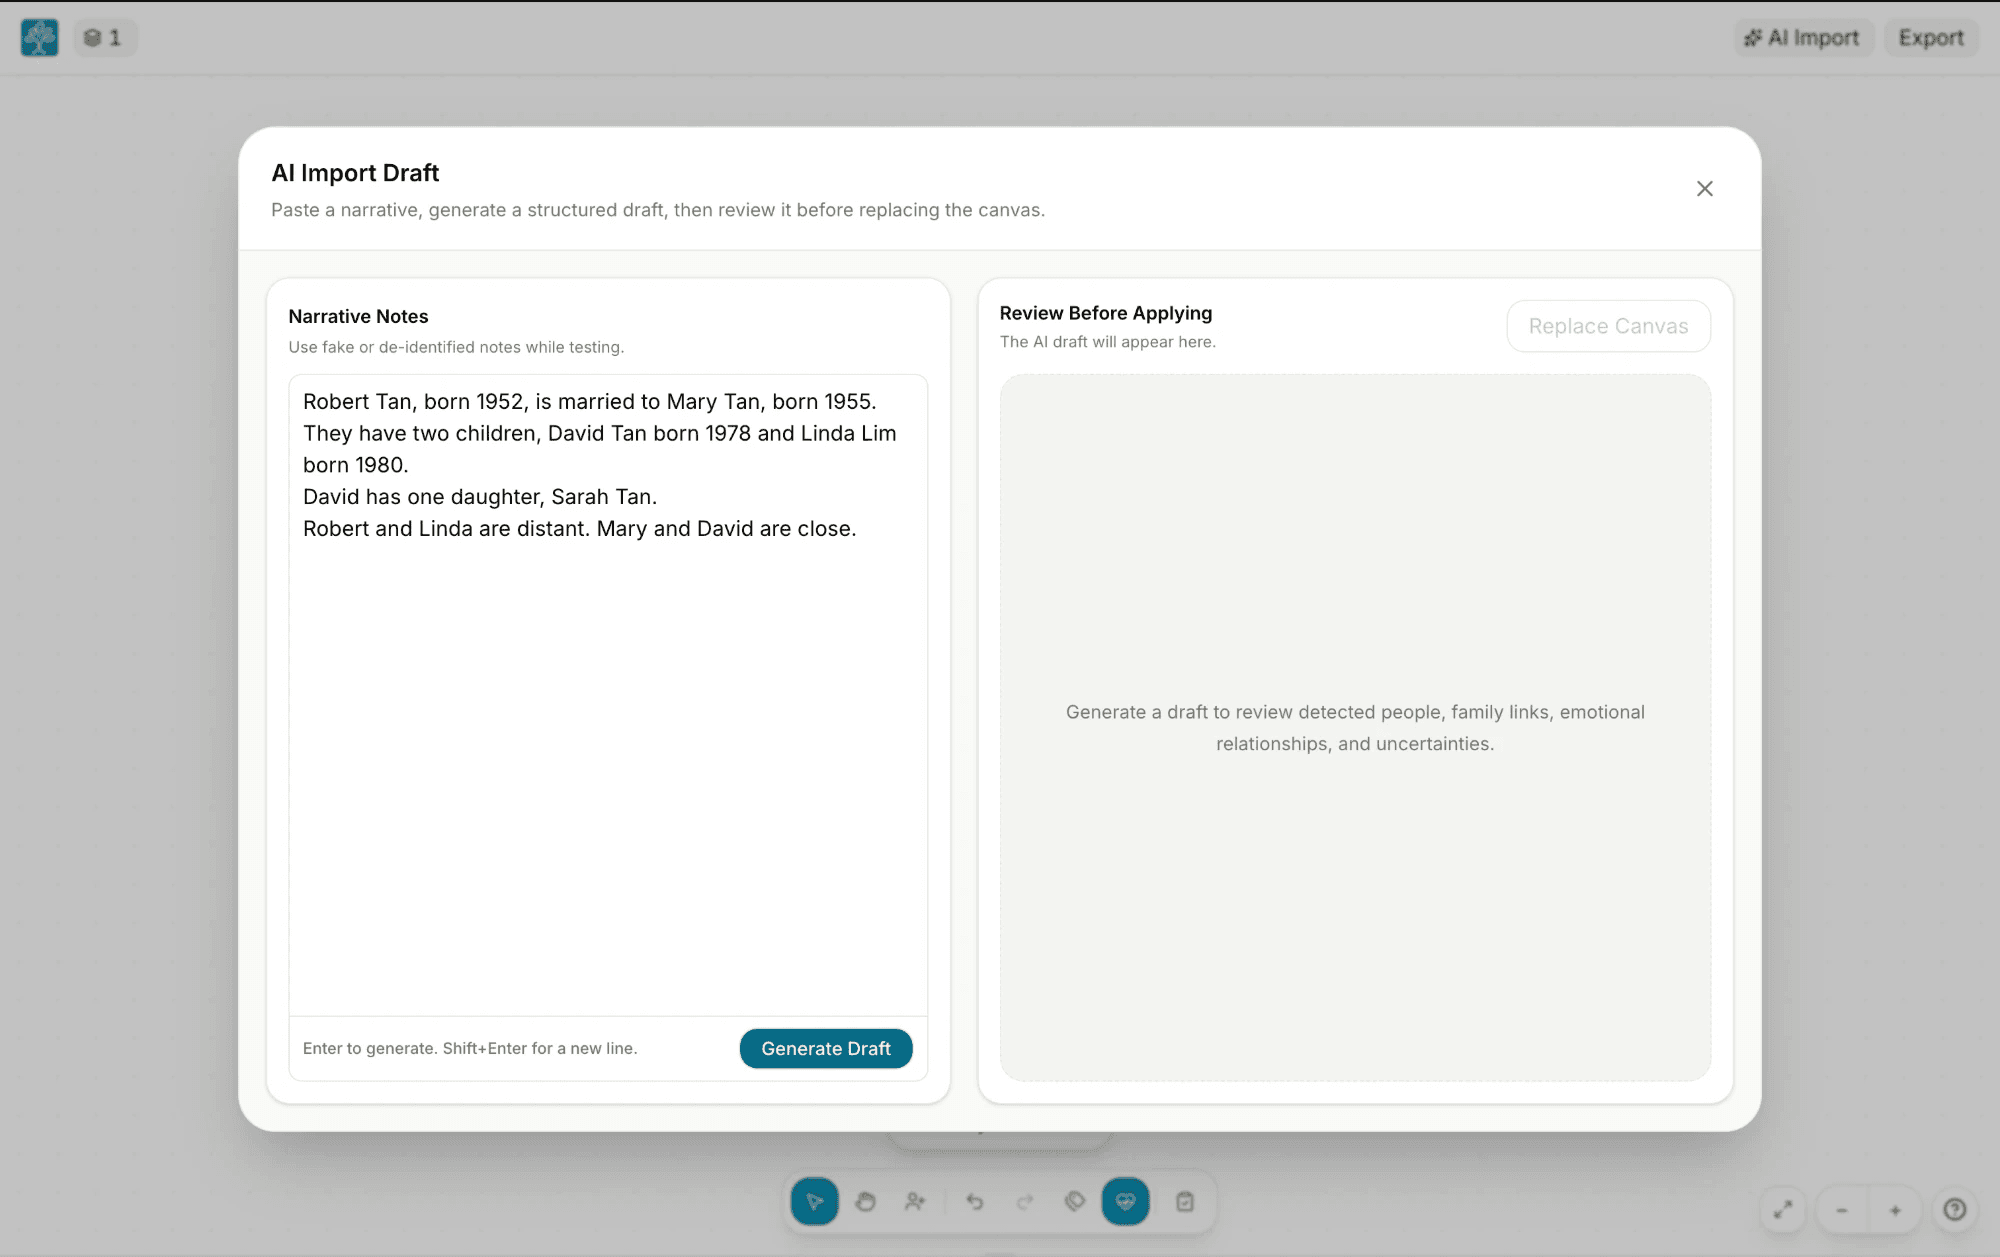This screenshot has height=1257, width=2000.
Task: Click the Generate Draft button
Action: tap(826, 1048)
